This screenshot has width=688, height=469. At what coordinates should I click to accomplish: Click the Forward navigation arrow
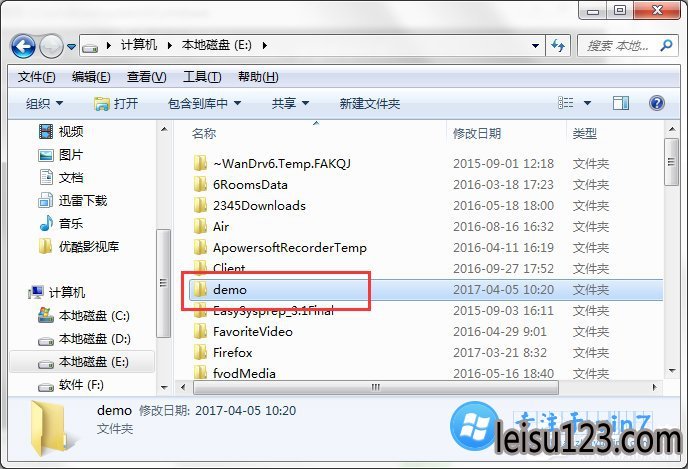coord(51,46)
